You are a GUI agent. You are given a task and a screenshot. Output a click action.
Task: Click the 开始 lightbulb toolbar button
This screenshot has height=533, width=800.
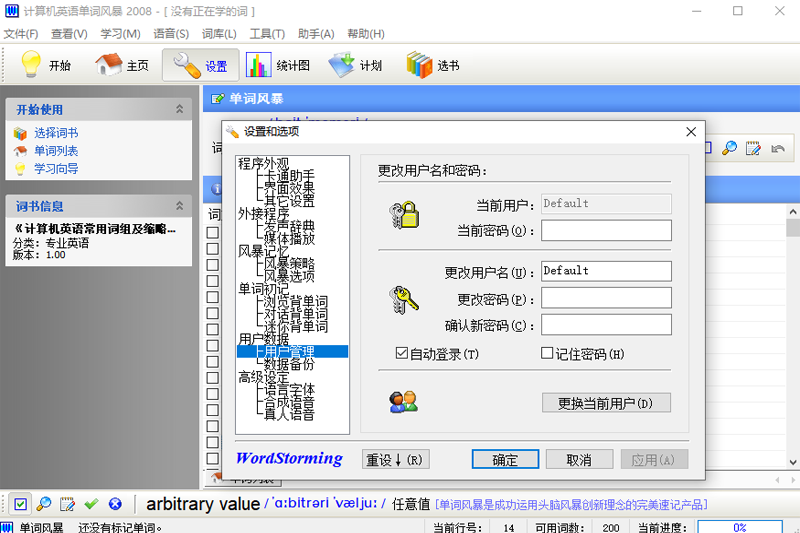point(46,65)
